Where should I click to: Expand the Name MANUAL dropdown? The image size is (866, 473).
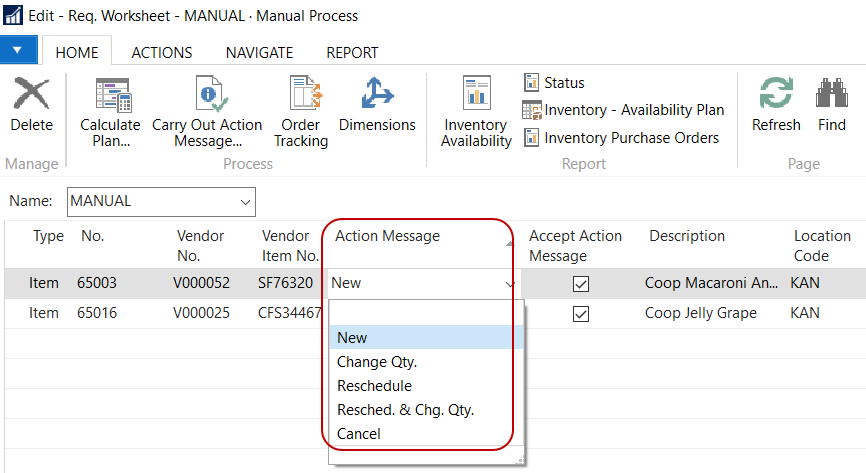[246, 202]
